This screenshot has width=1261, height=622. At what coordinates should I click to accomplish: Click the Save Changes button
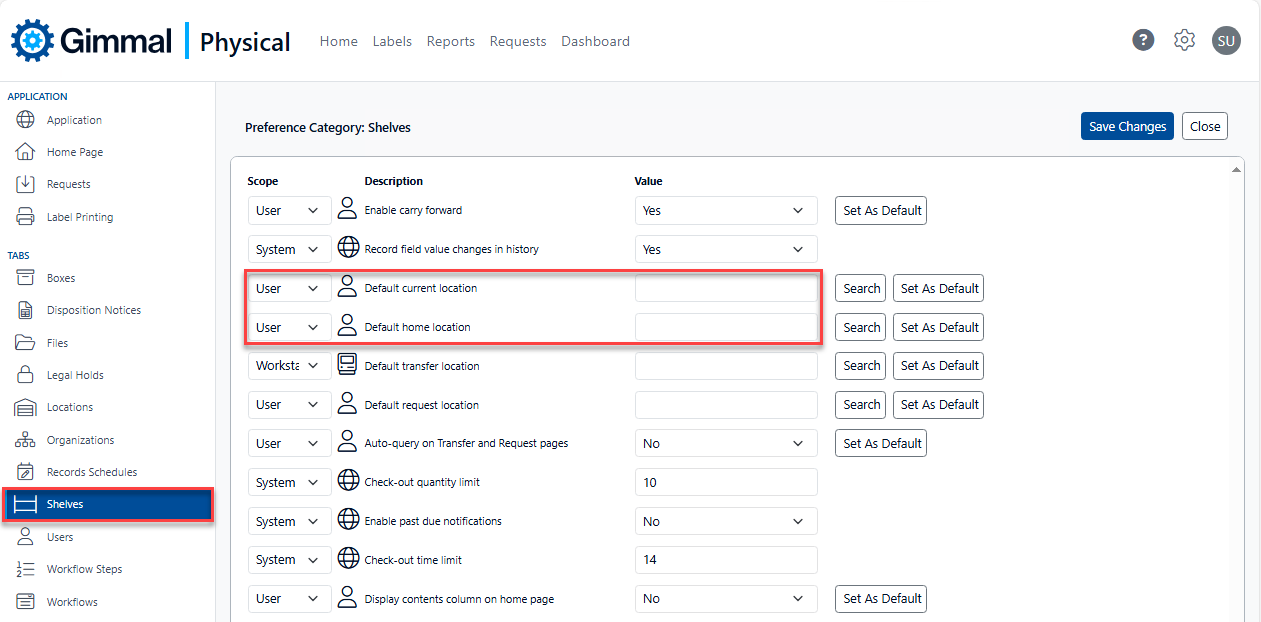pos(1127,127)
